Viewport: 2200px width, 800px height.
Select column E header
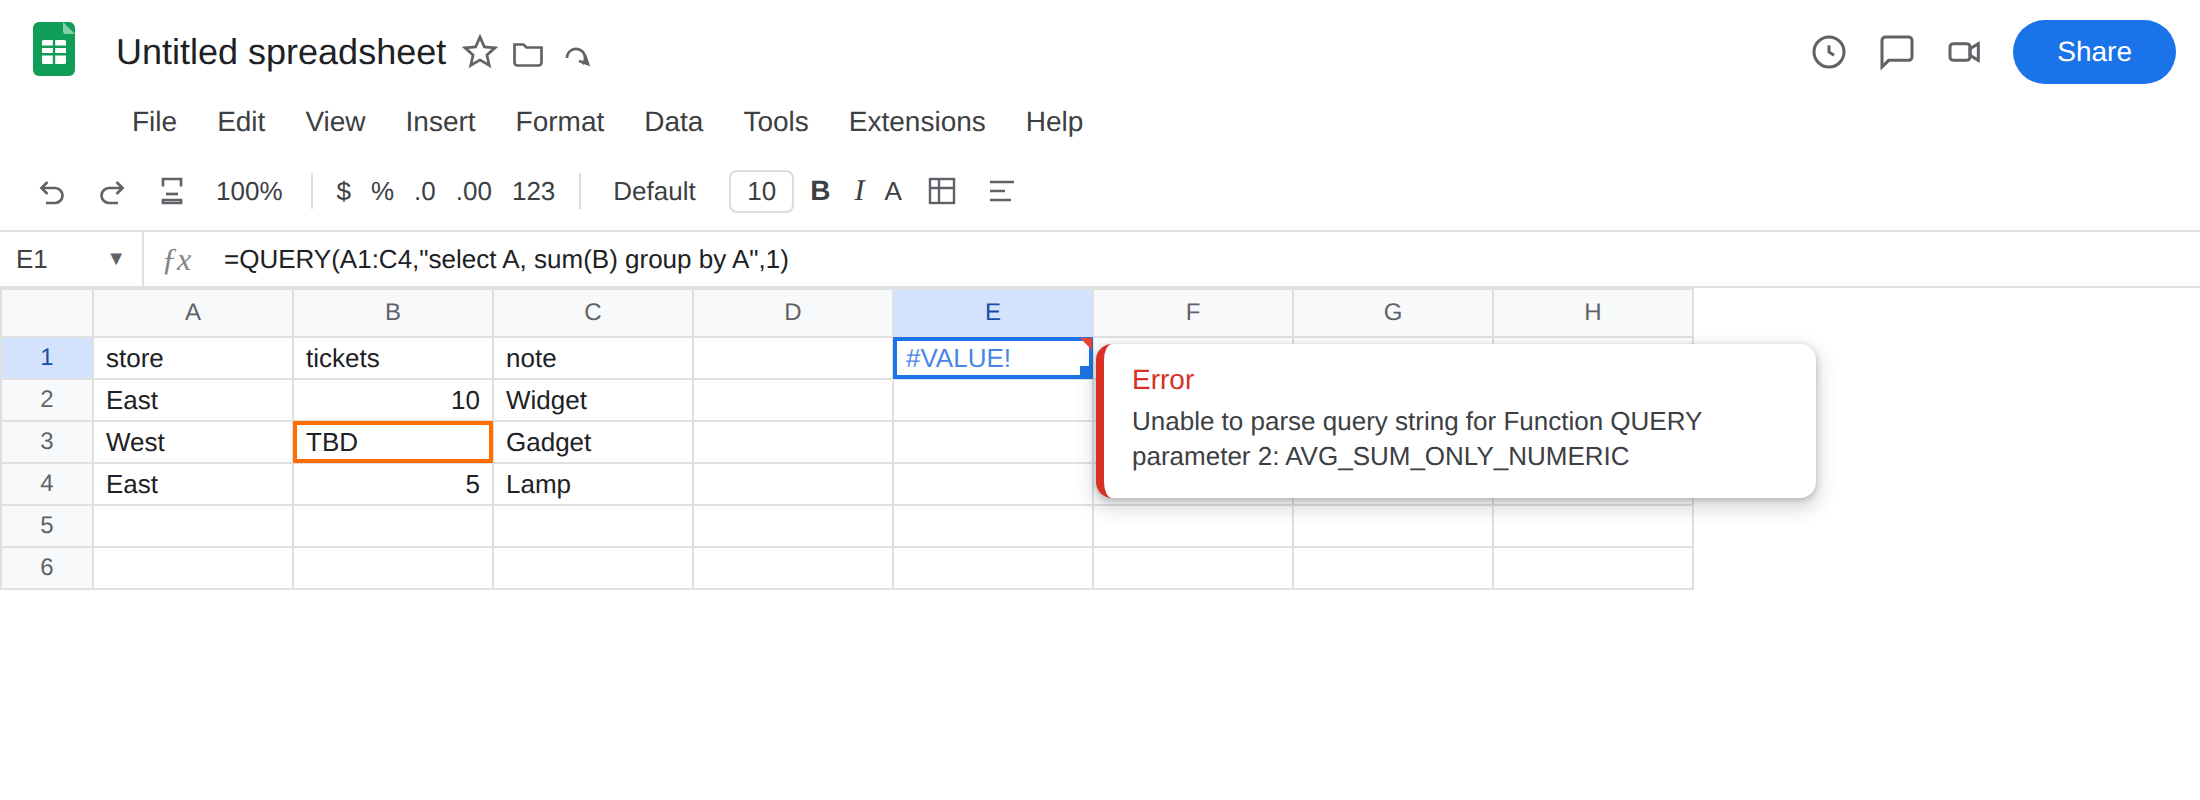[993, 312]
